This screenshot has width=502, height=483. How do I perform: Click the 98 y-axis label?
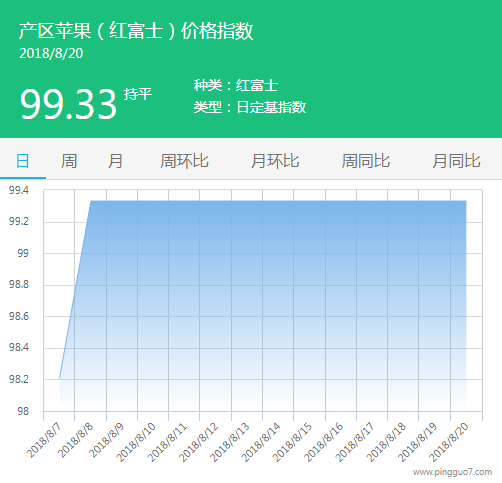point(23,411)
